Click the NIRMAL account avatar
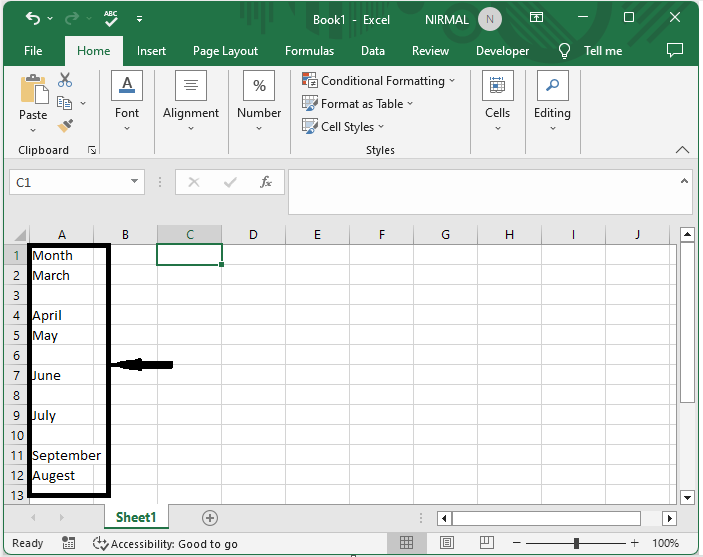Image resolution: width=703 pixels, height=557 pixels. click(x=490, y=19)
